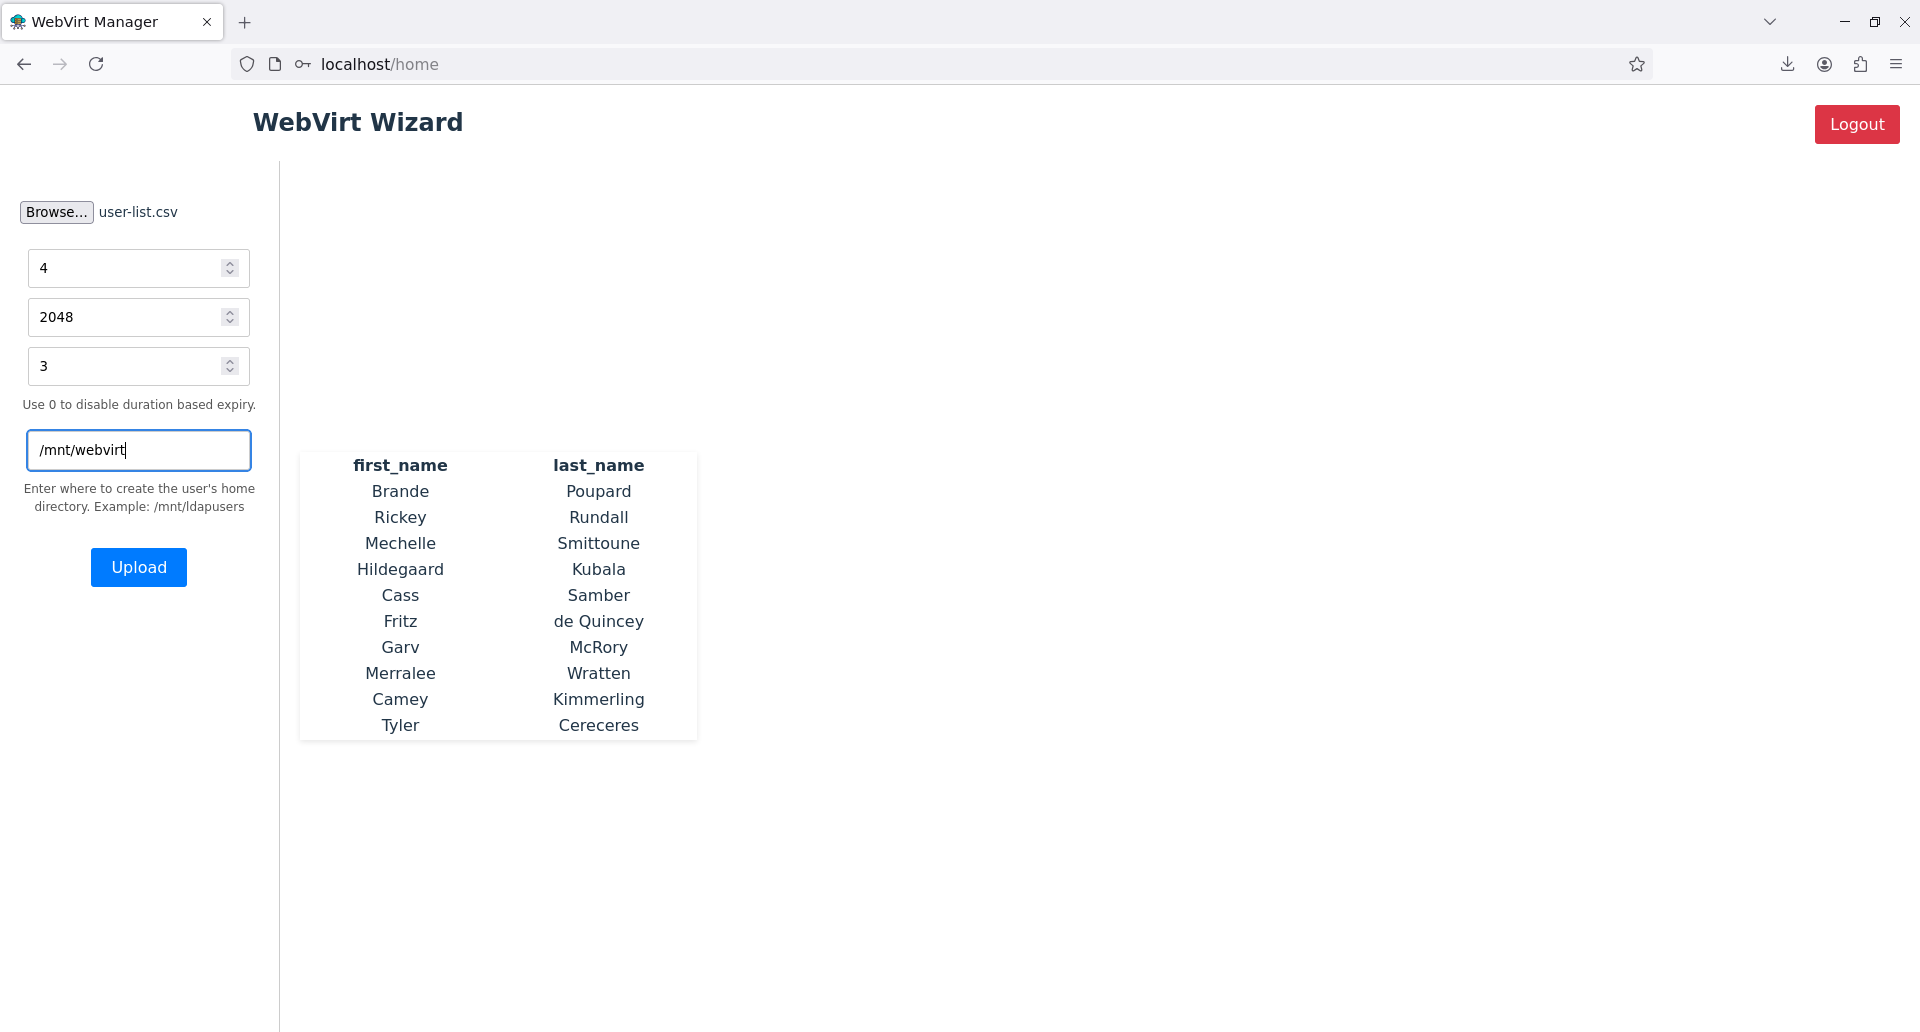Select the Rickey first name cell
The image size is (1920, 1032).
(x=400, y=517)
